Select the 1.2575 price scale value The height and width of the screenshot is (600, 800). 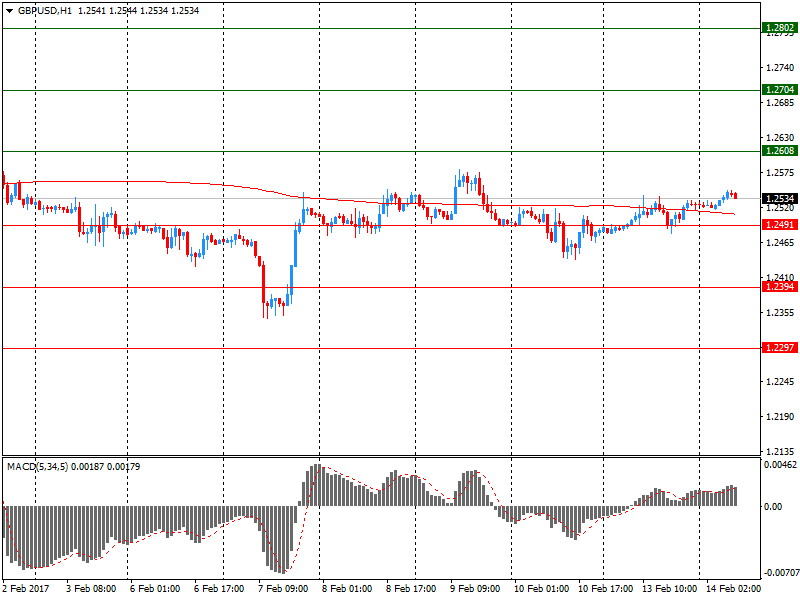click(x=780, y=173)
